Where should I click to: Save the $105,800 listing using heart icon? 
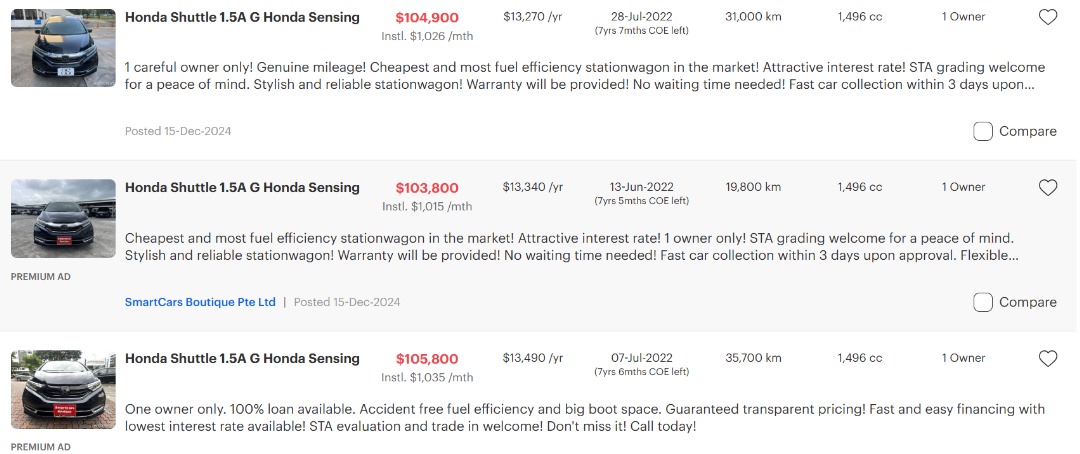(1047, 358)
